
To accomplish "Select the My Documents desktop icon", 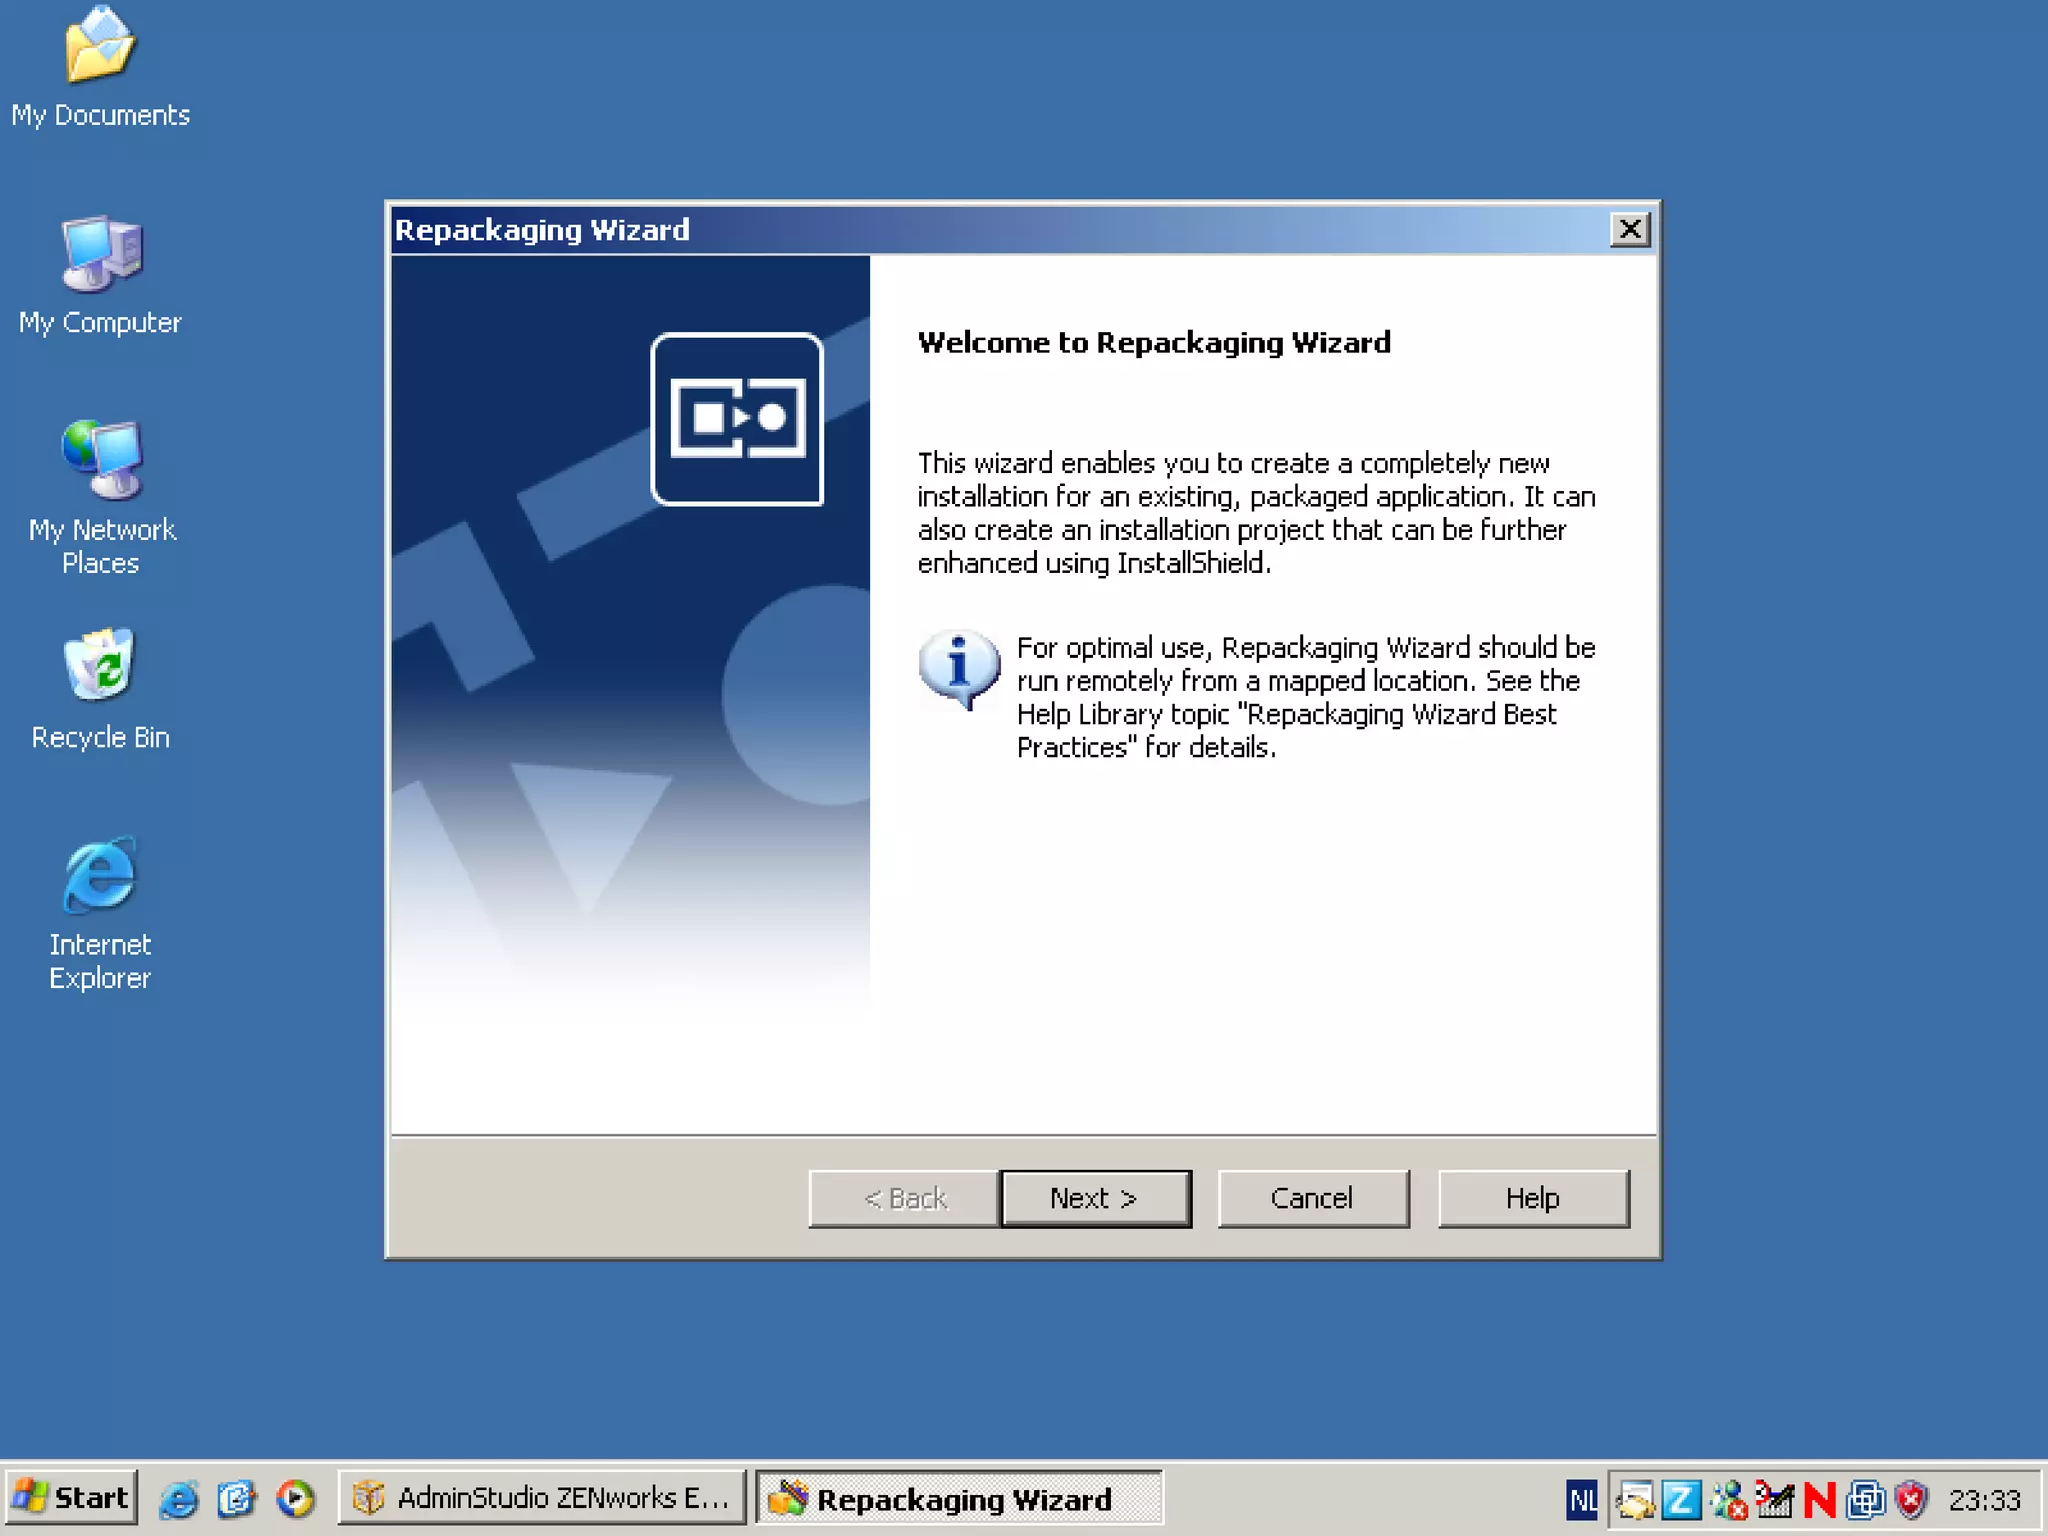I will click(x=100, y=68).
